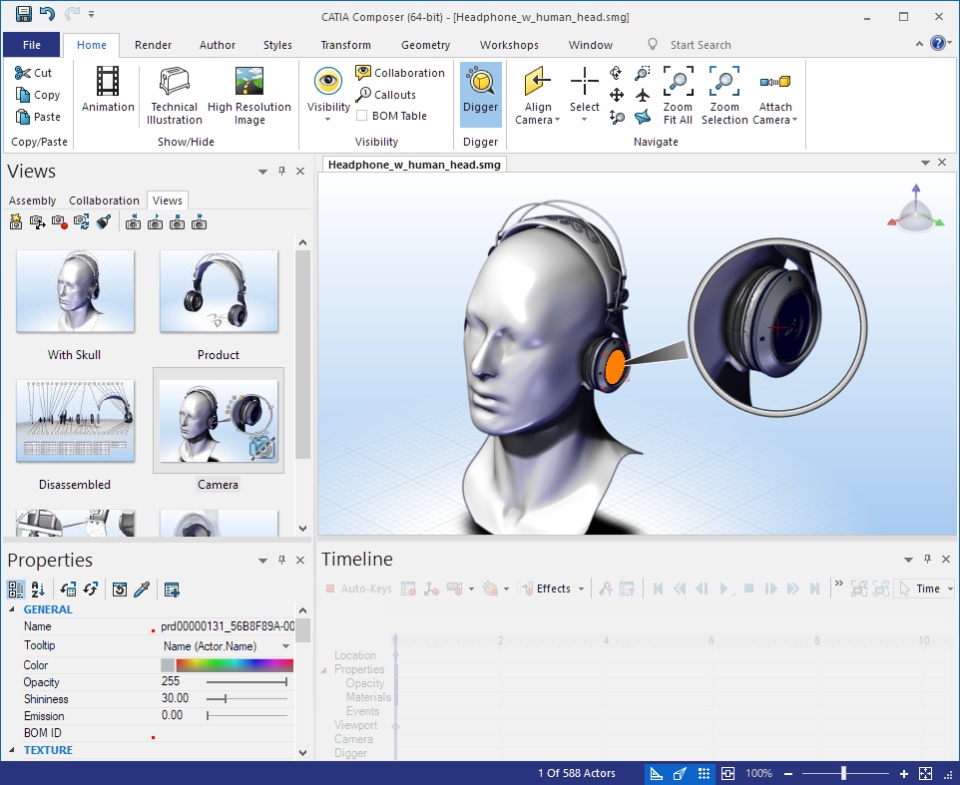Click the High Resolution Image icon
This screenshot has width=960, height=785.
[x=249, y=95]
